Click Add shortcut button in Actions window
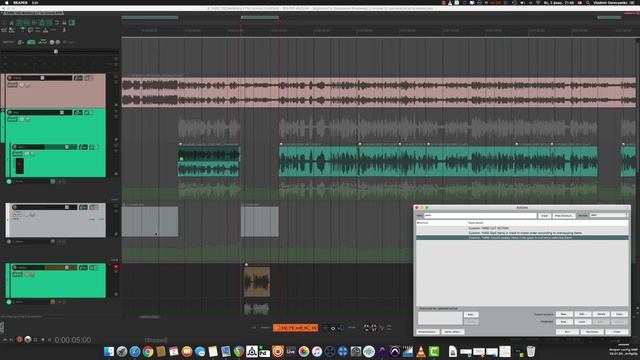Image resolution: width=640 pixels, height=360 pixels. click(x=471, y=314)
